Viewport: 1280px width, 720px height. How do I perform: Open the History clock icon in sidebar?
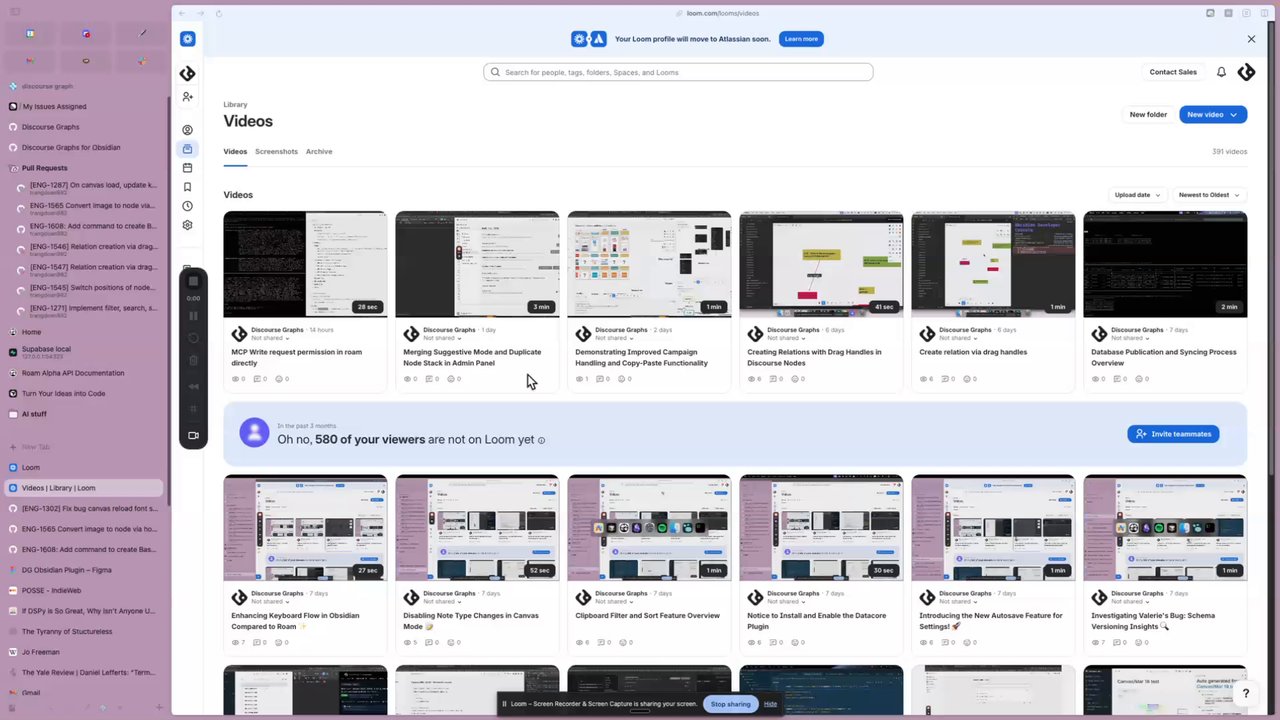click(187, 206)
